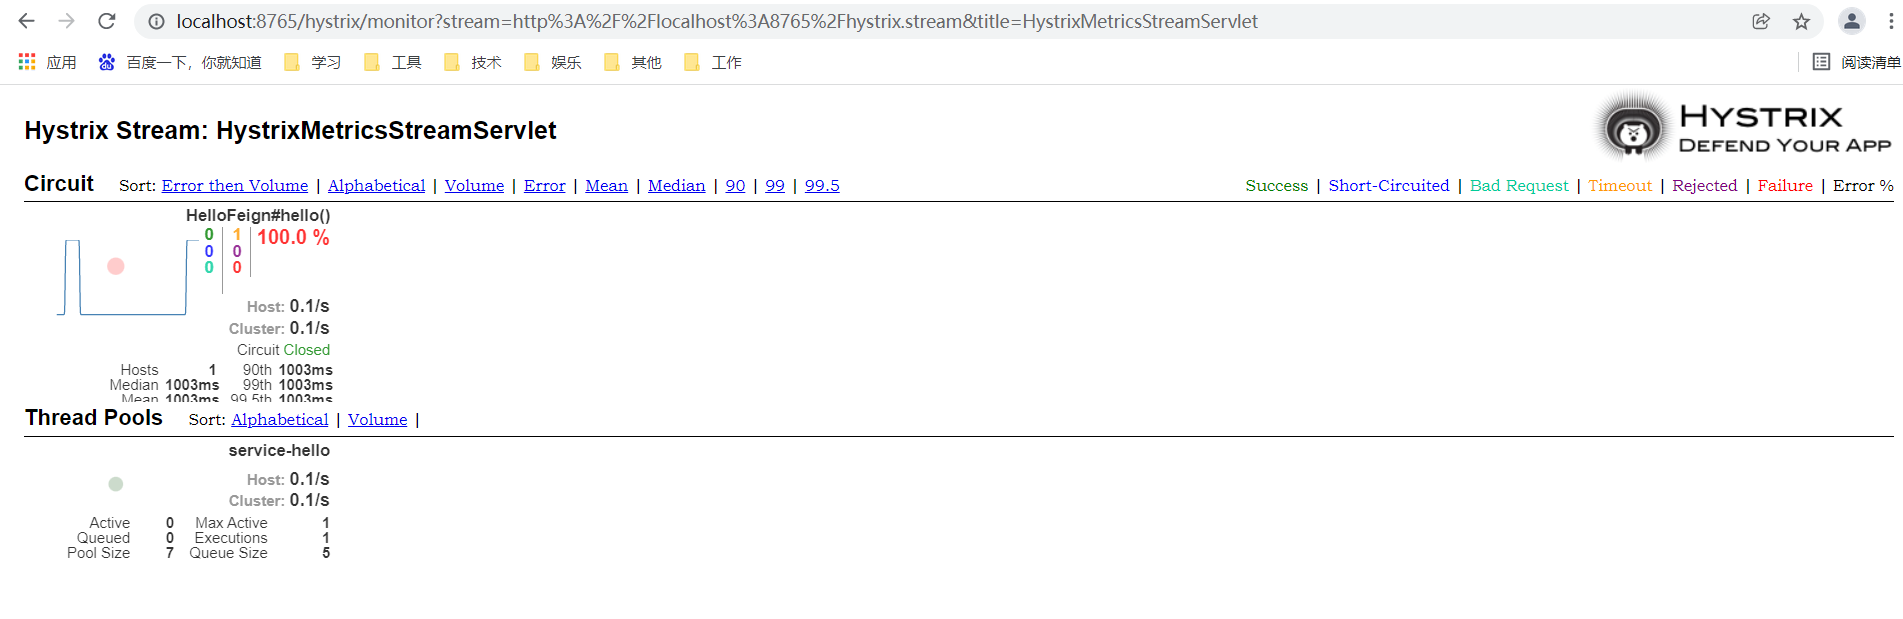1903x619 pixels.
Task: Click the Failure legend label
Action: click(1785, 186)
